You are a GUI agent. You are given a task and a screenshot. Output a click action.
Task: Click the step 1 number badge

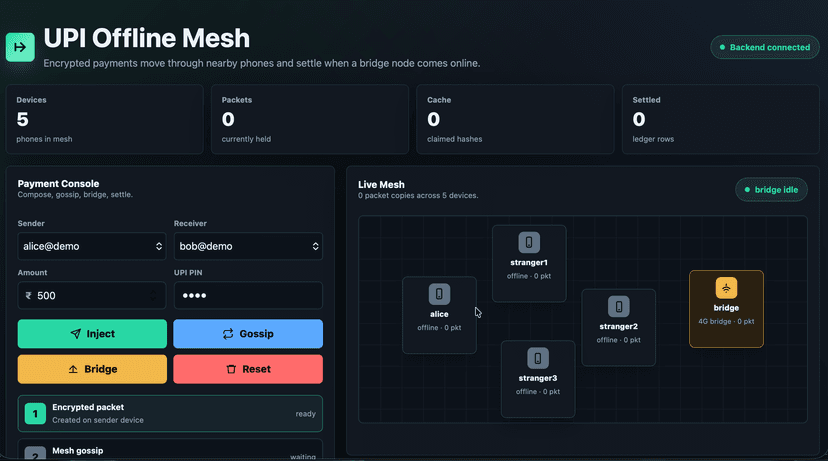click(x=35, y=413)
